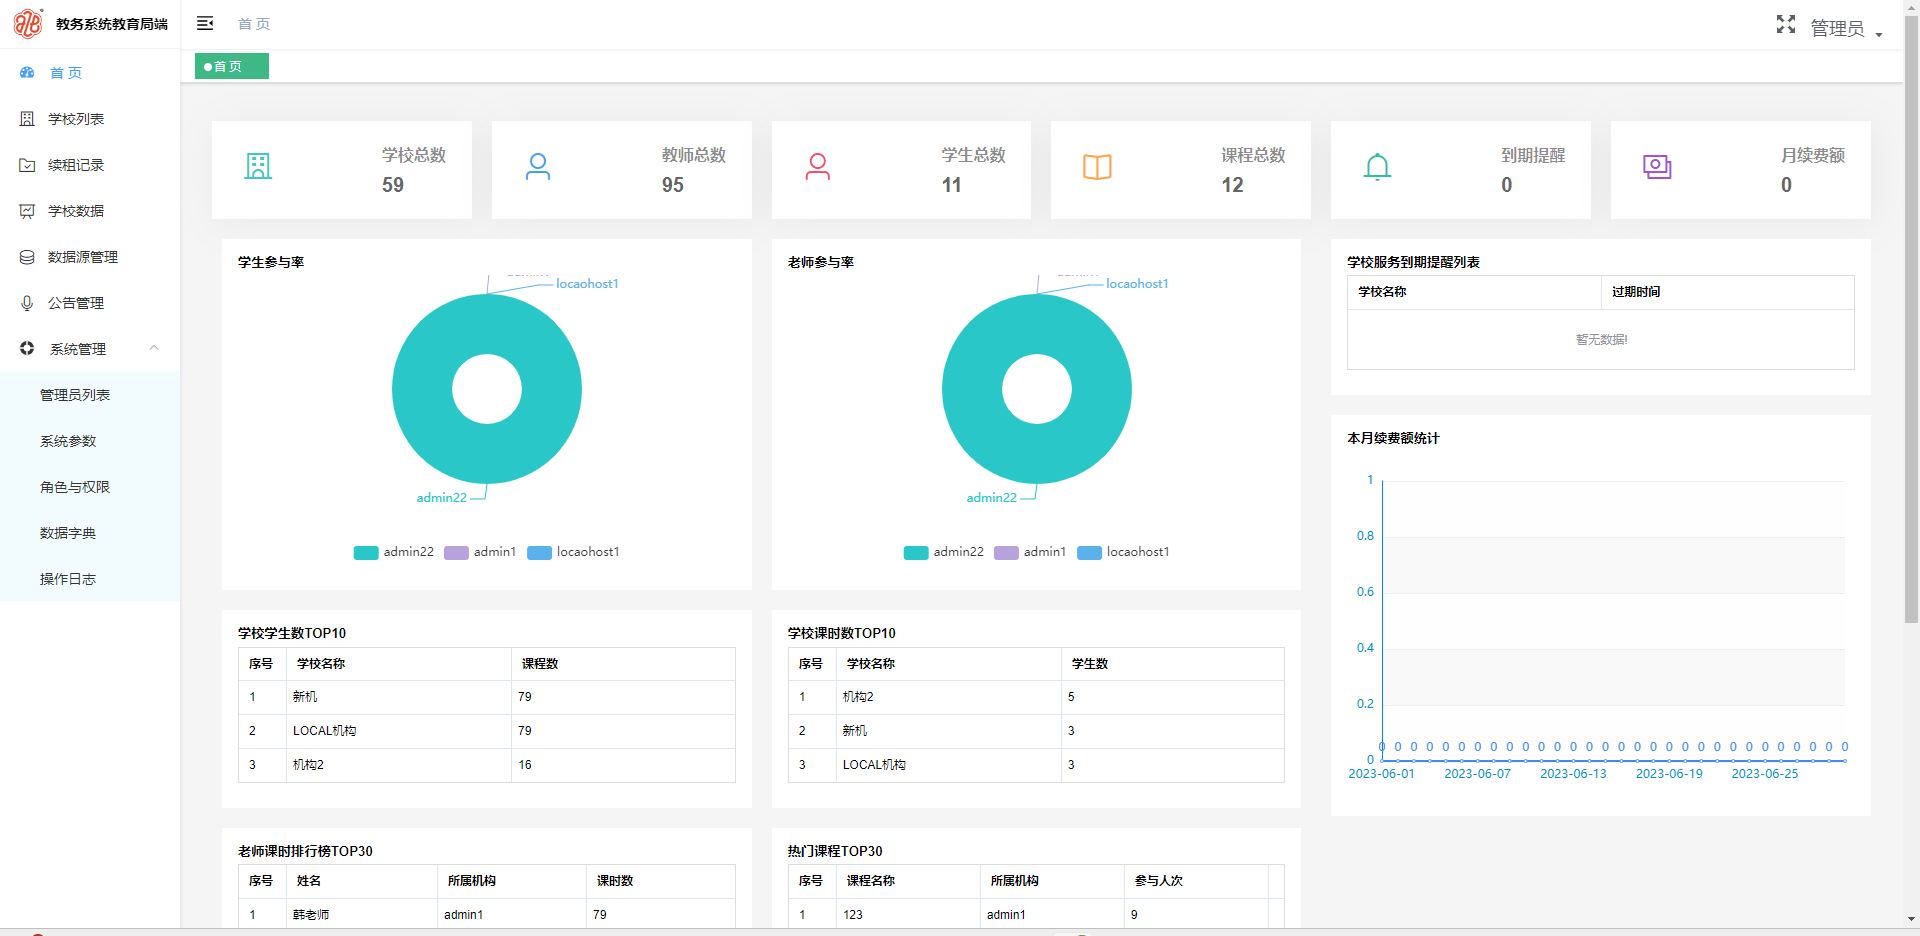Collapse the sidebar using the hamburger icon
The height and width of the screenshot is (936, 1920).
point(205,23)
